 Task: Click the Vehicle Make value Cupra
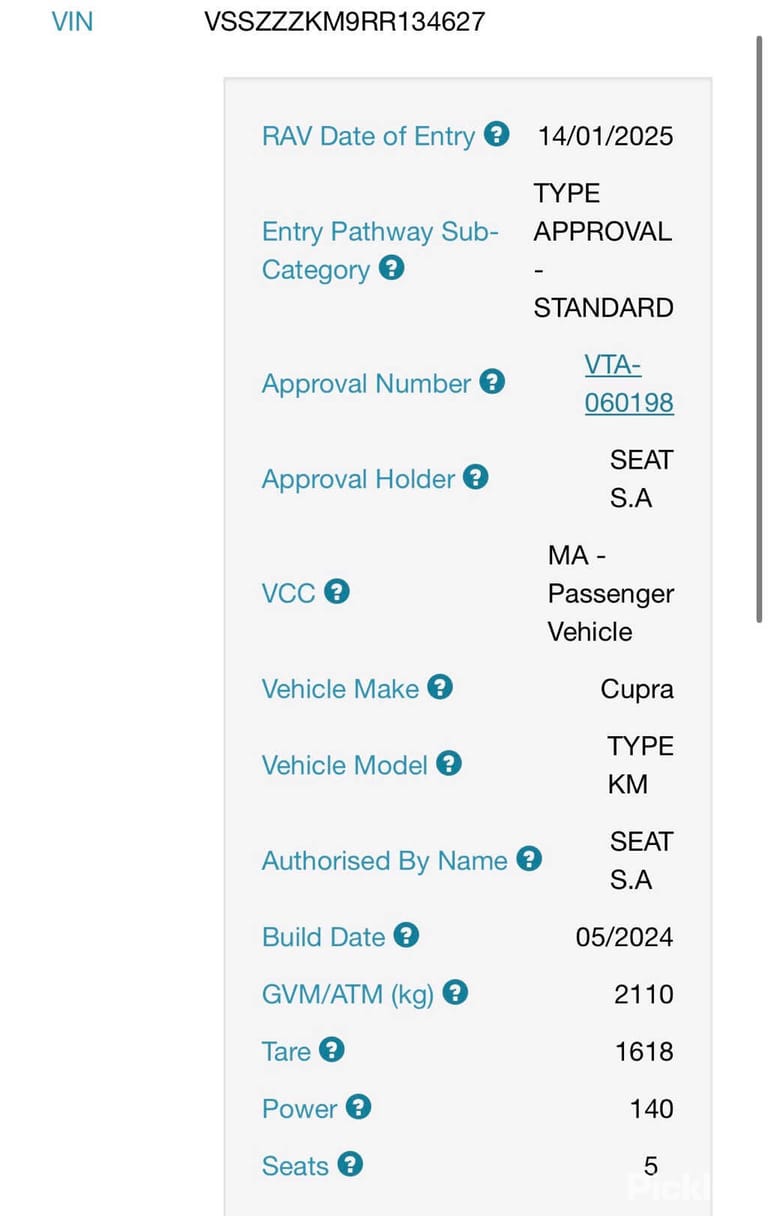coord(637,689)
